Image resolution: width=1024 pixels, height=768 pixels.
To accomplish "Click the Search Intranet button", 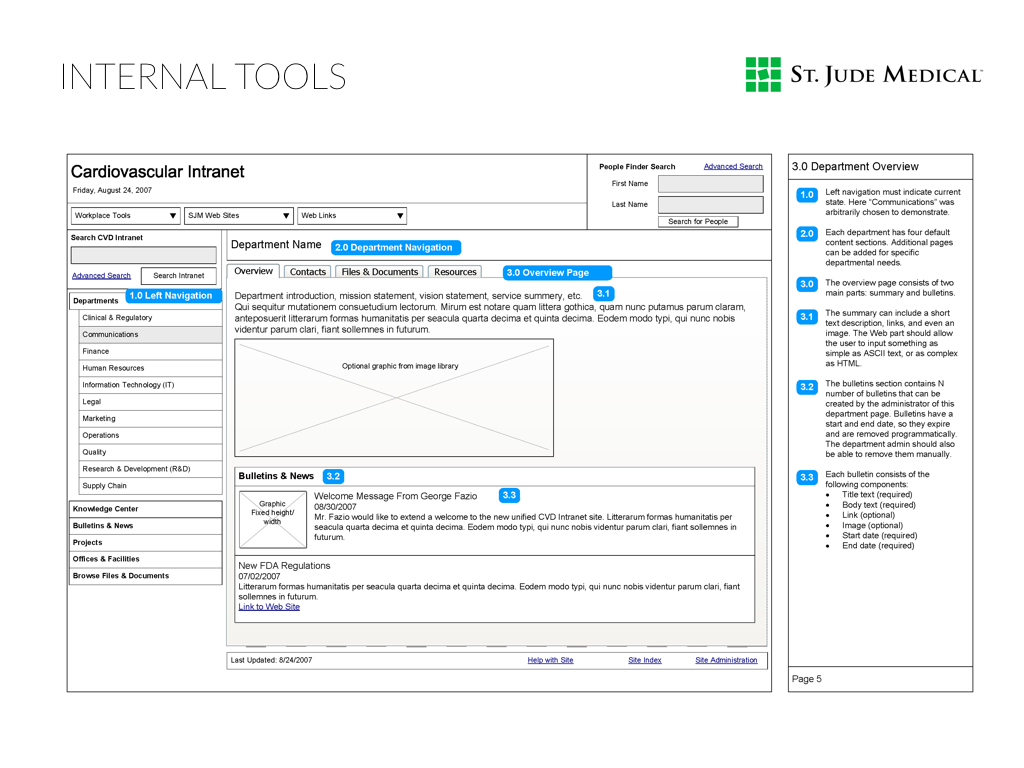I will point(178,276).
